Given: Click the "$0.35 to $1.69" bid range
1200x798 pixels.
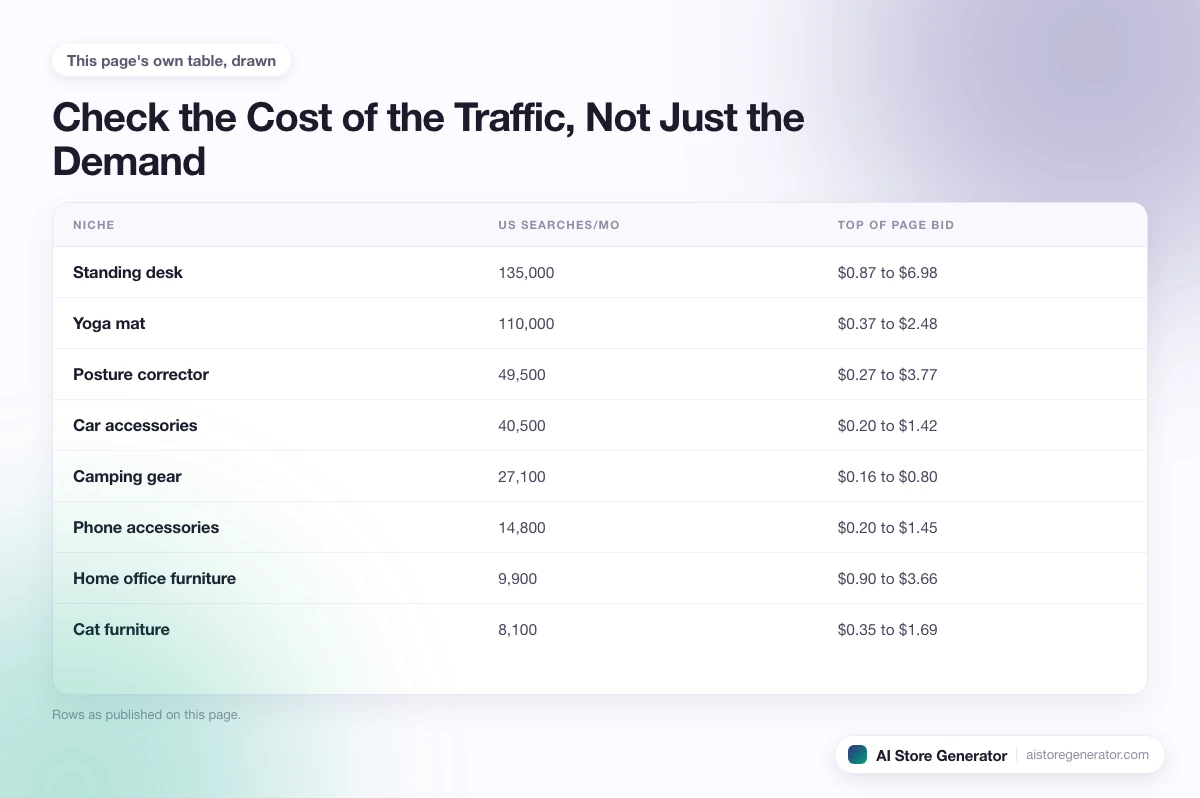Looking at the screenshot, I should click(x=888, y=629).
